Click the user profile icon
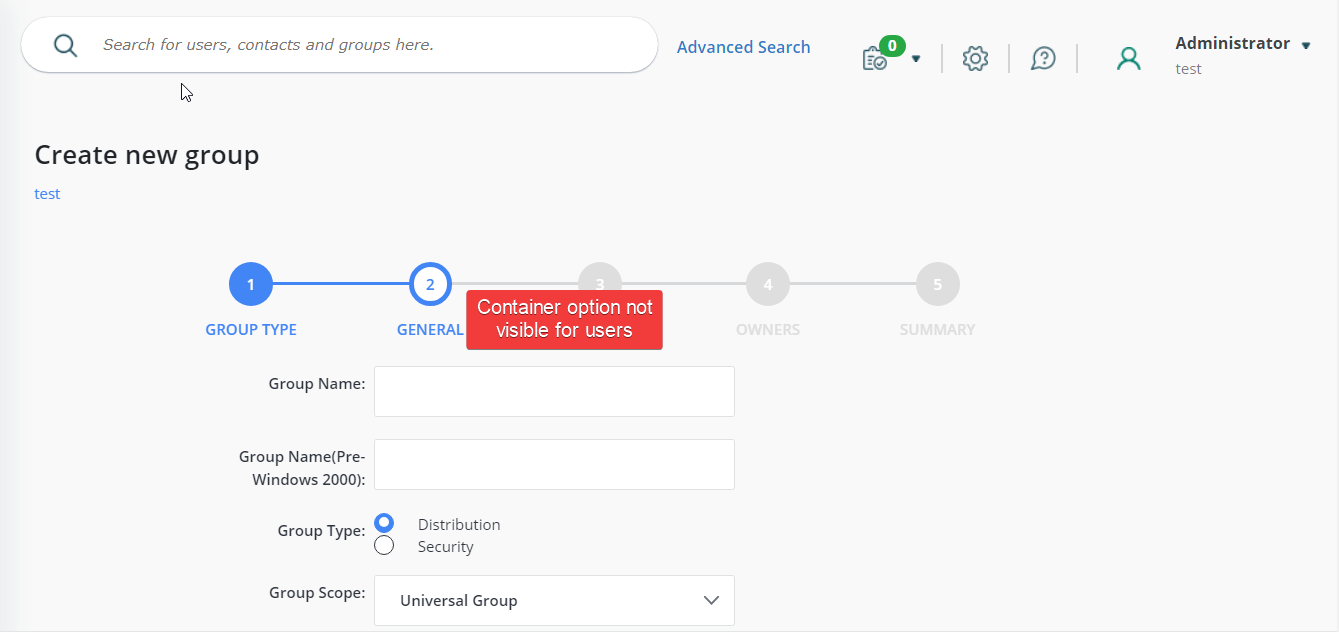 point(1129,58)
